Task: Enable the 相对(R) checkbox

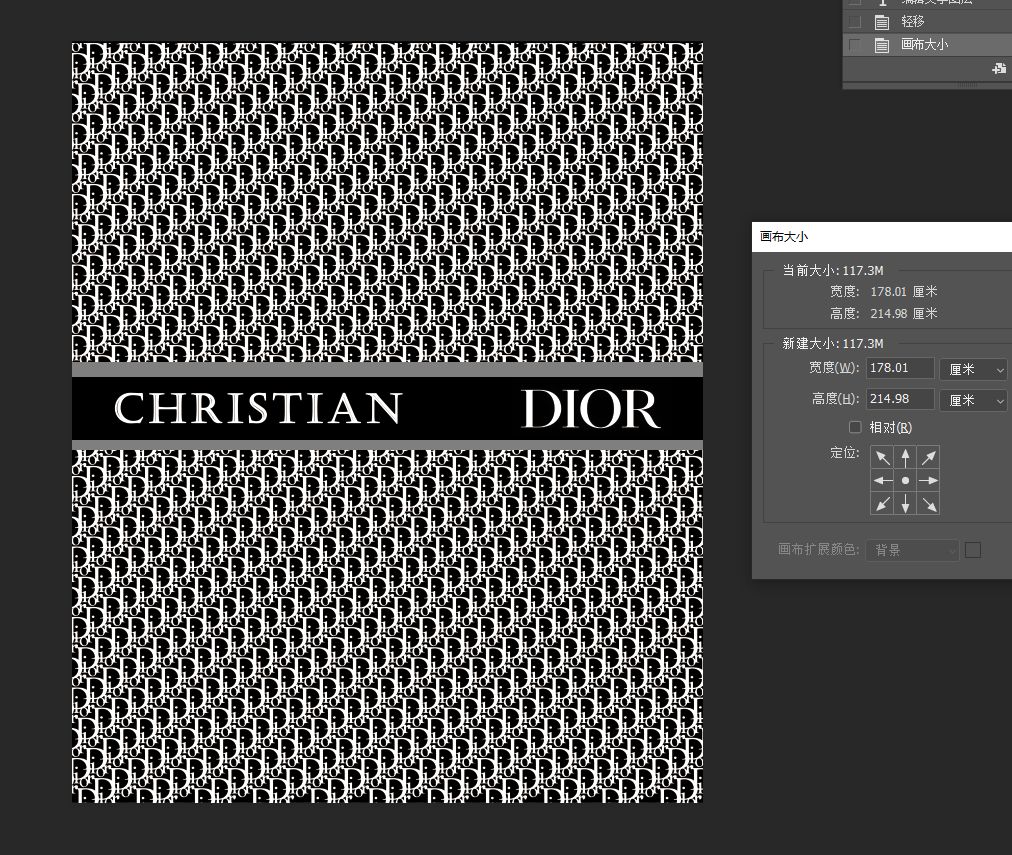Action: pos(855,427)
